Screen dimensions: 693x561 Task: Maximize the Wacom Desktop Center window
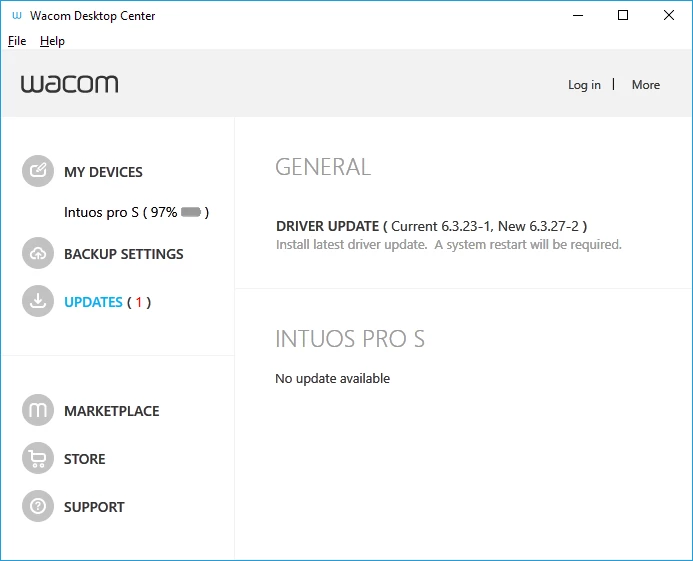coord(623,15)
